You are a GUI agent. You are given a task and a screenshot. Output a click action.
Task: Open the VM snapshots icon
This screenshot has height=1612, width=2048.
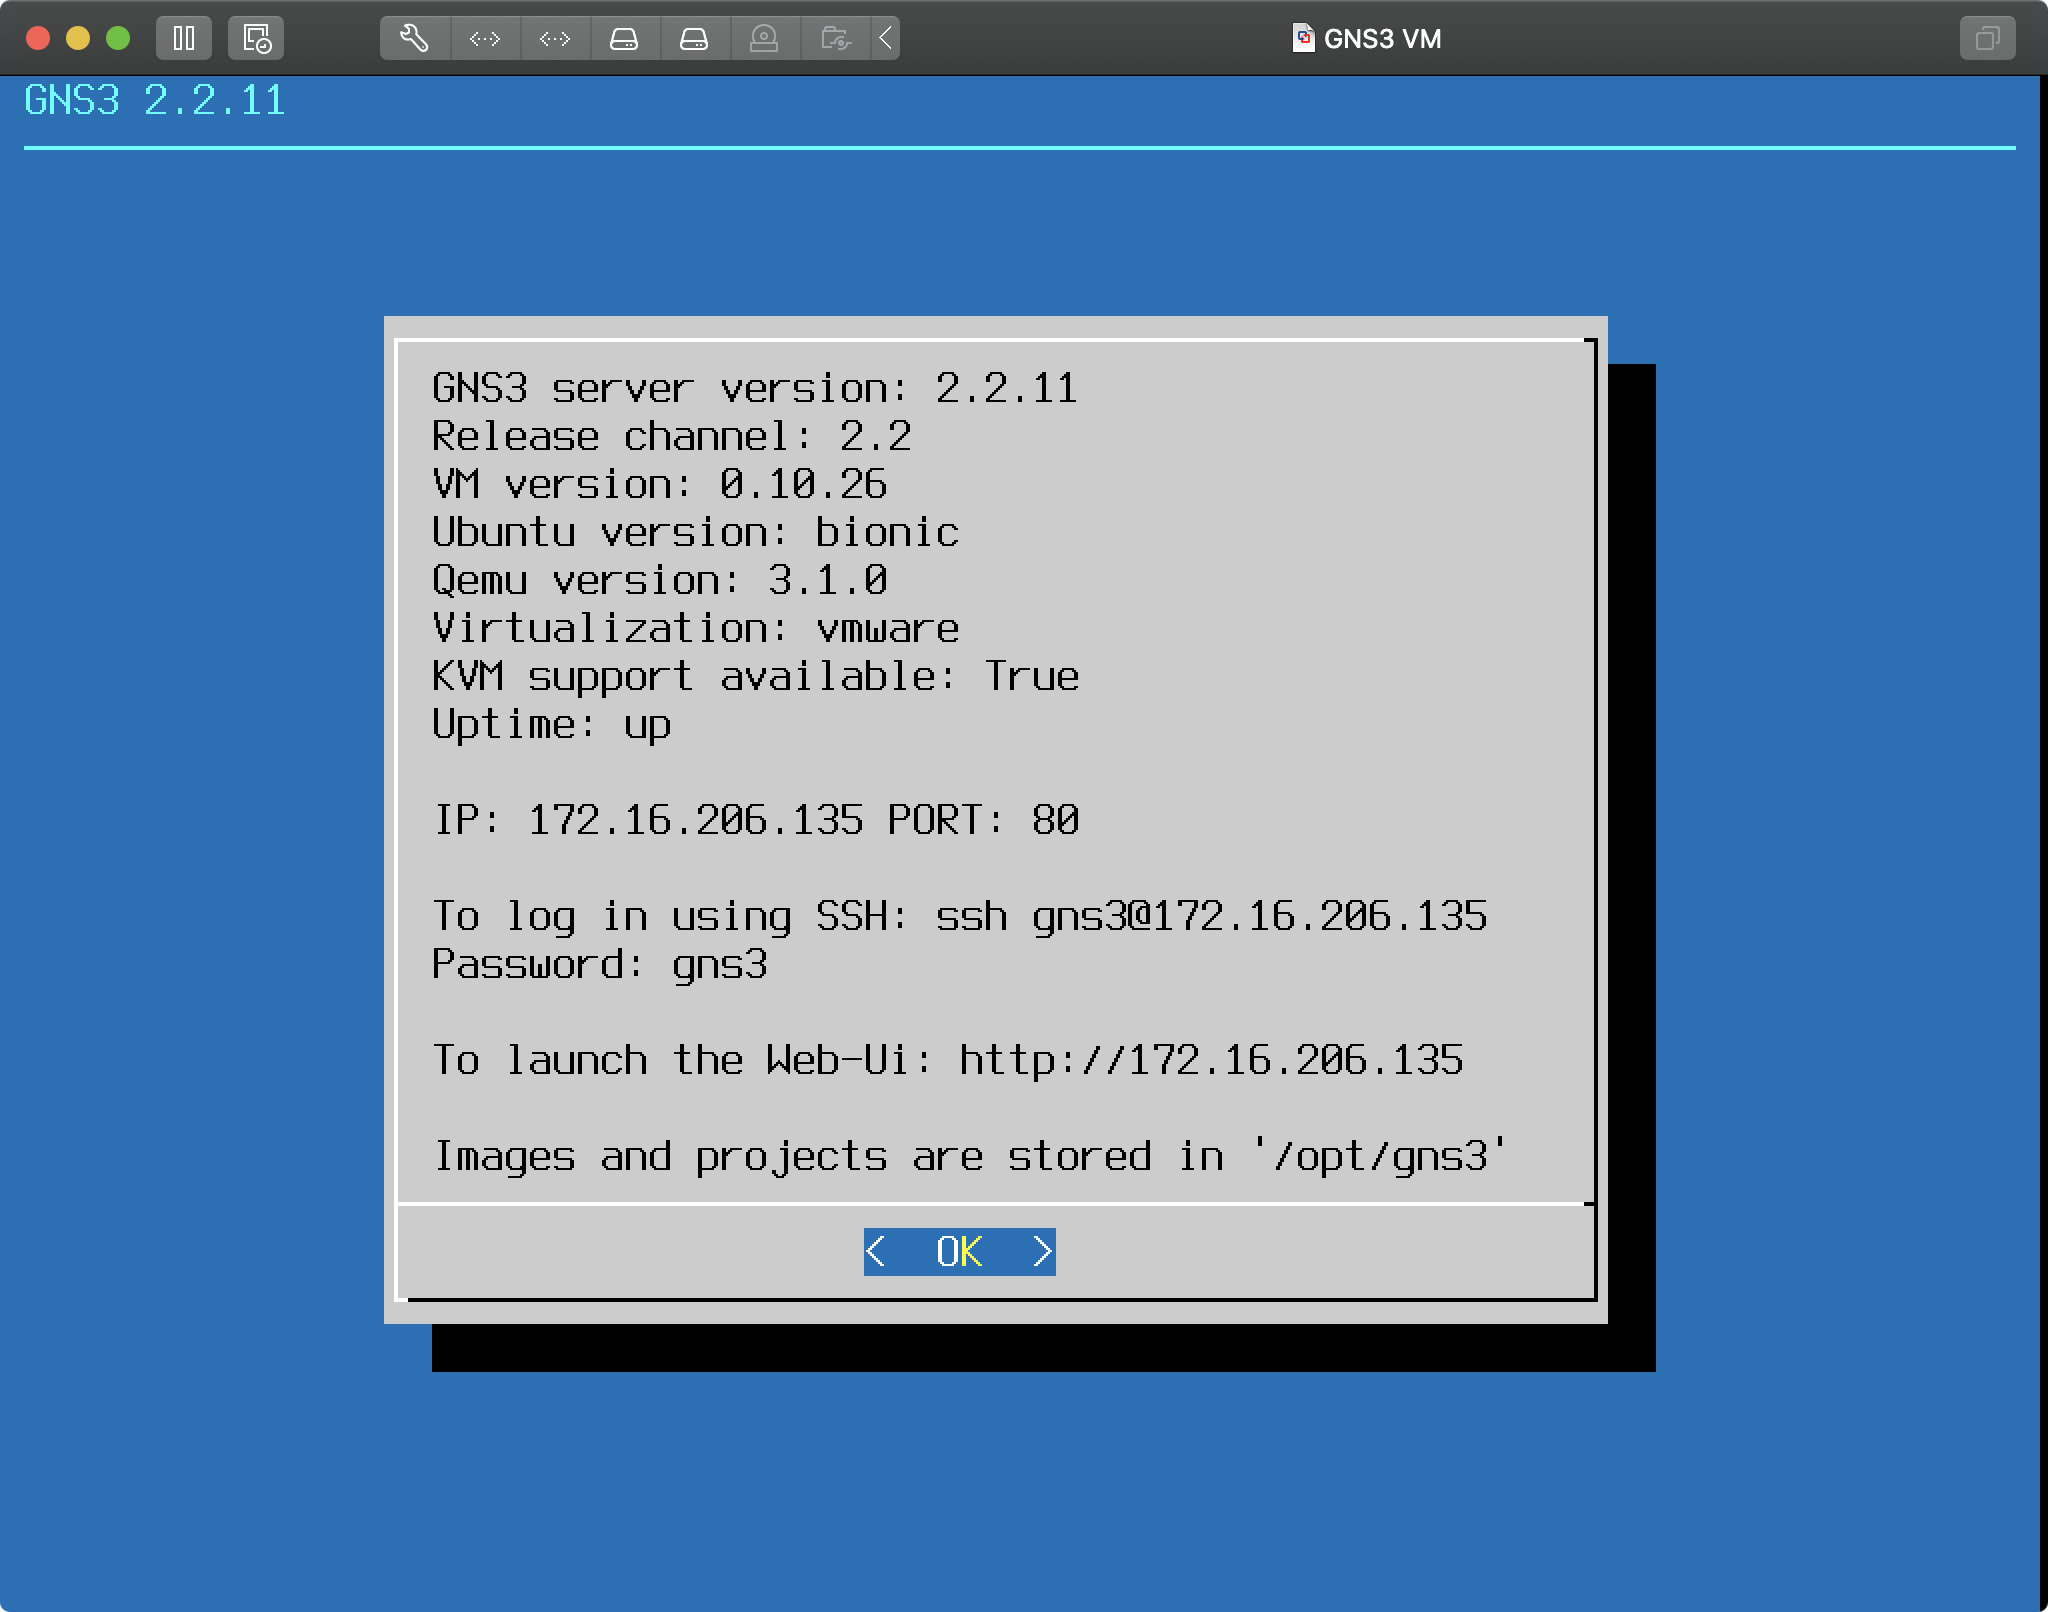256,38
